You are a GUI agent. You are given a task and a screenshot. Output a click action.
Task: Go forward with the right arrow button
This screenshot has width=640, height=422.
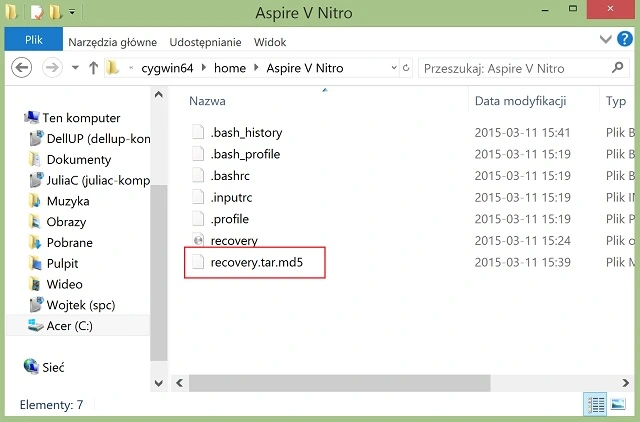pyautogui.click(x=52, y=68)
